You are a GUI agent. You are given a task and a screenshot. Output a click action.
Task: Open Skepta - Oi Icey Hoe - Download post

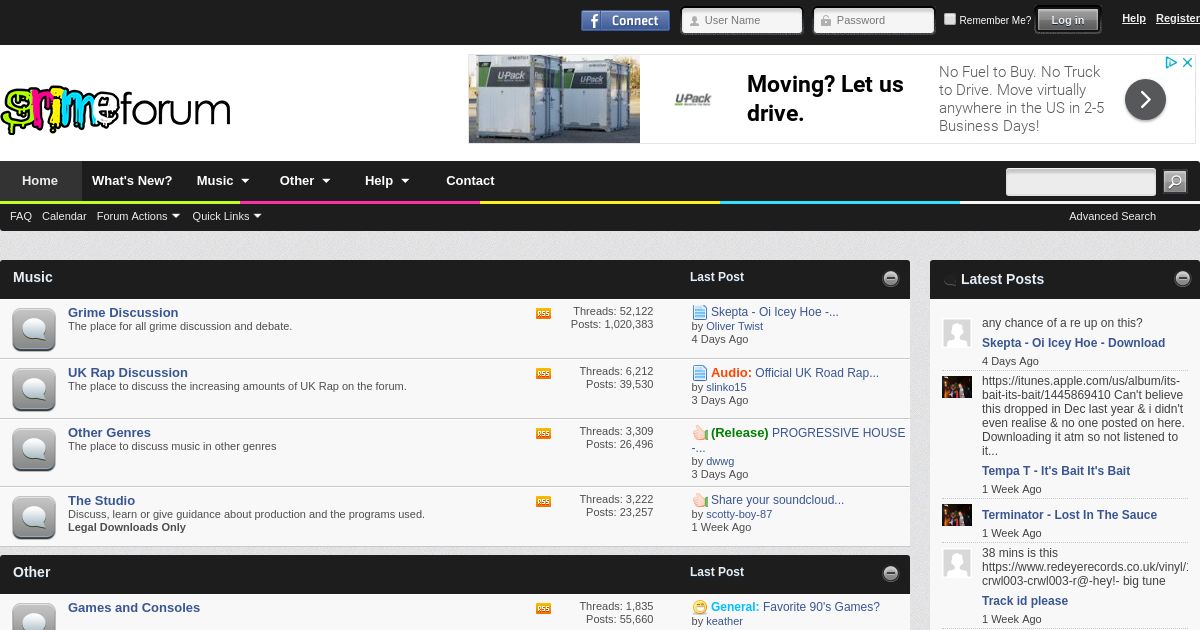(1073, 343)
